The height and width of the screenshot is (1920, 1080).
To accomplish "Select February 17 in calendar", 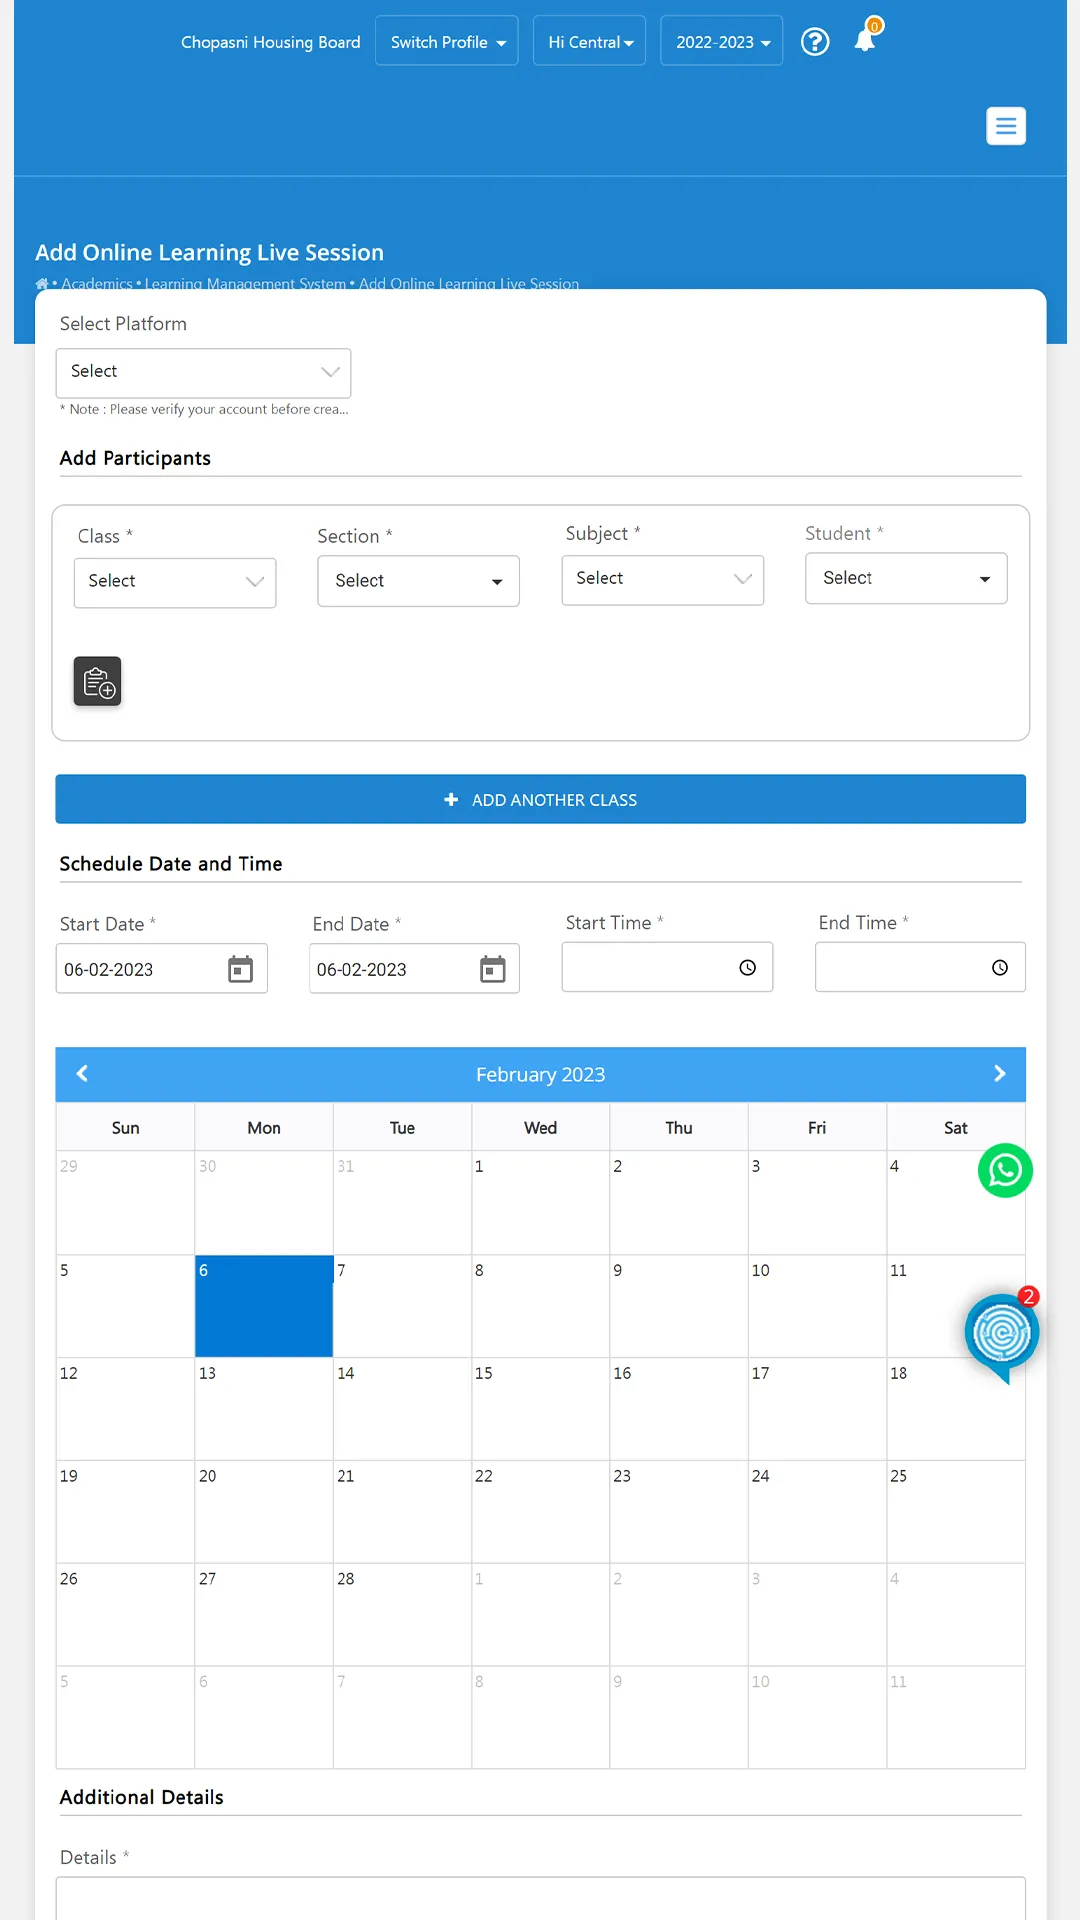I will pyautogui.click(x=817, y=1409).
